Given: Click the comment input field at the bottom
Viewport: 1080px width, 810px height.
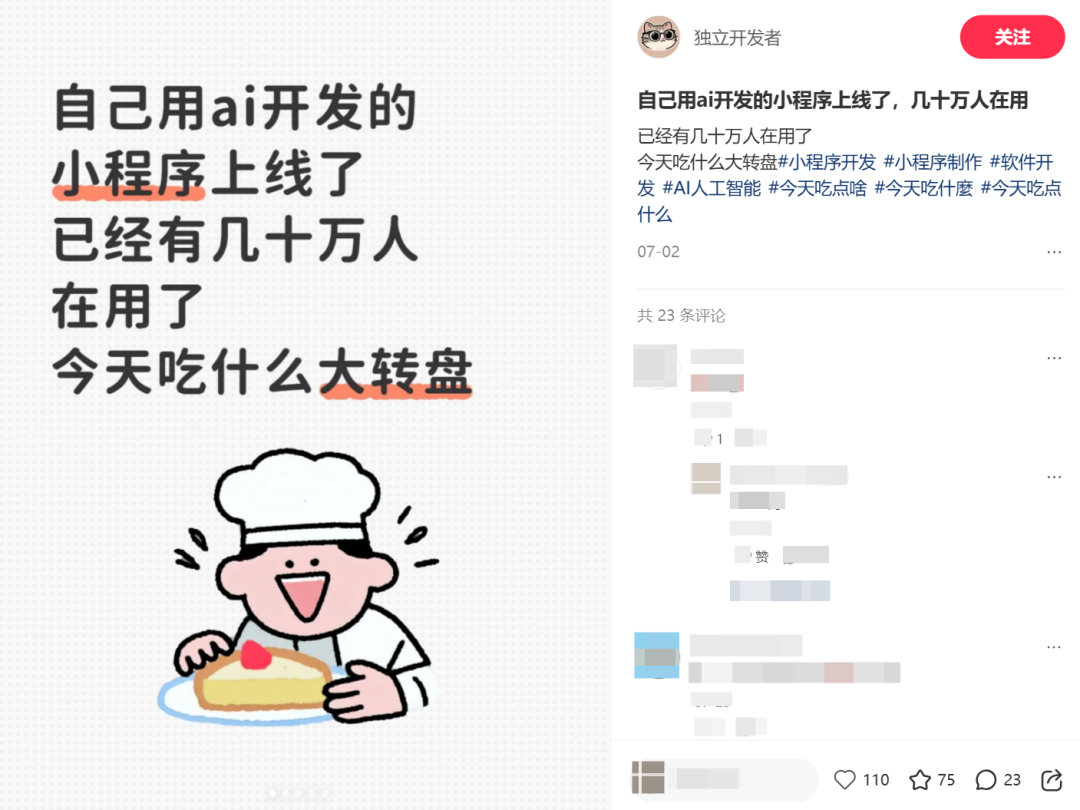Looking at the screenshot, I should 723,779.
